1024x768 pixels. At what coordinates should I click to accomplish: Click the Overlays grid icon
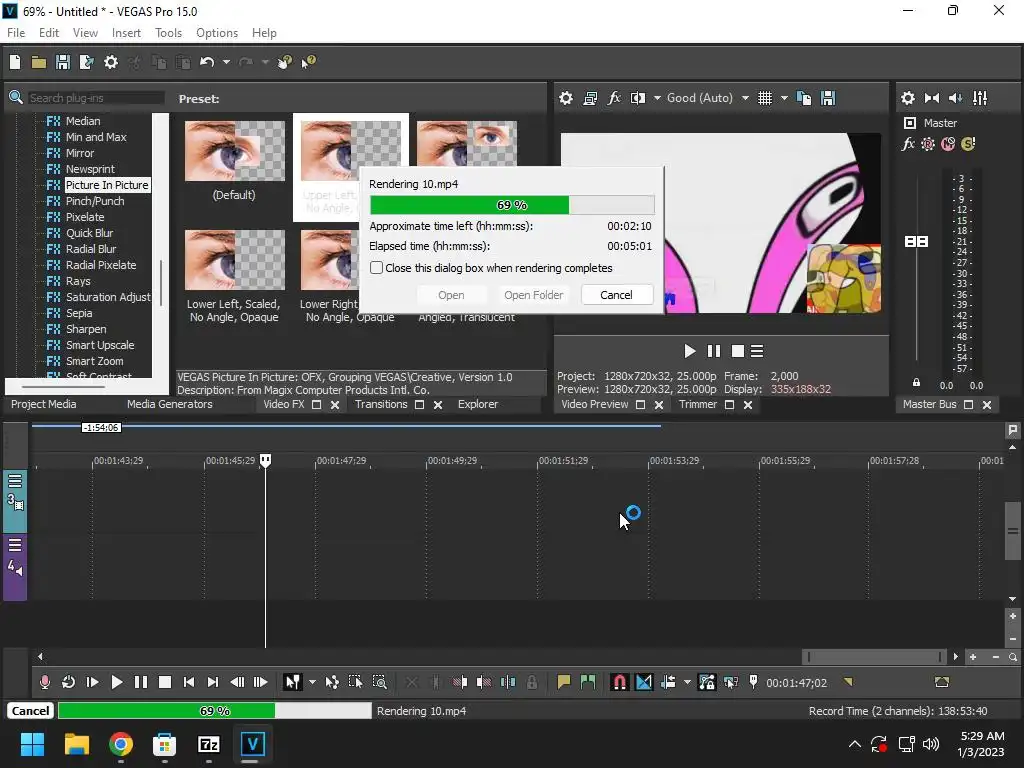(x=765, y=98)
